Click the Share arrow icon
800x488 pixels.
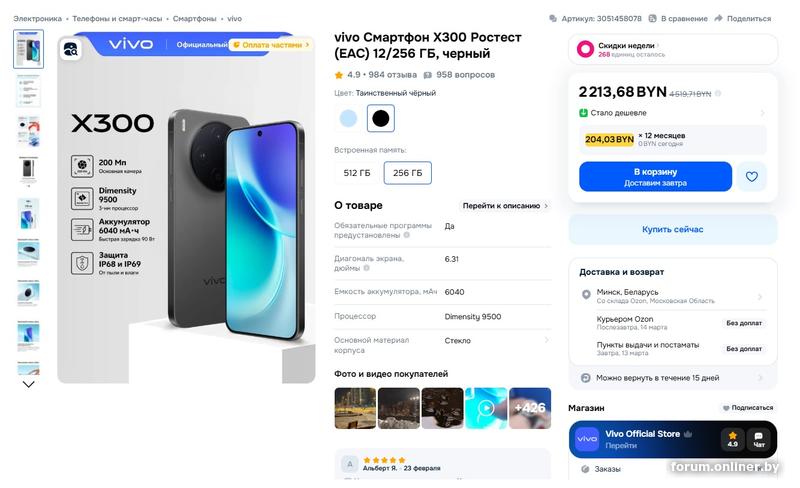click(x=720, y=18)
